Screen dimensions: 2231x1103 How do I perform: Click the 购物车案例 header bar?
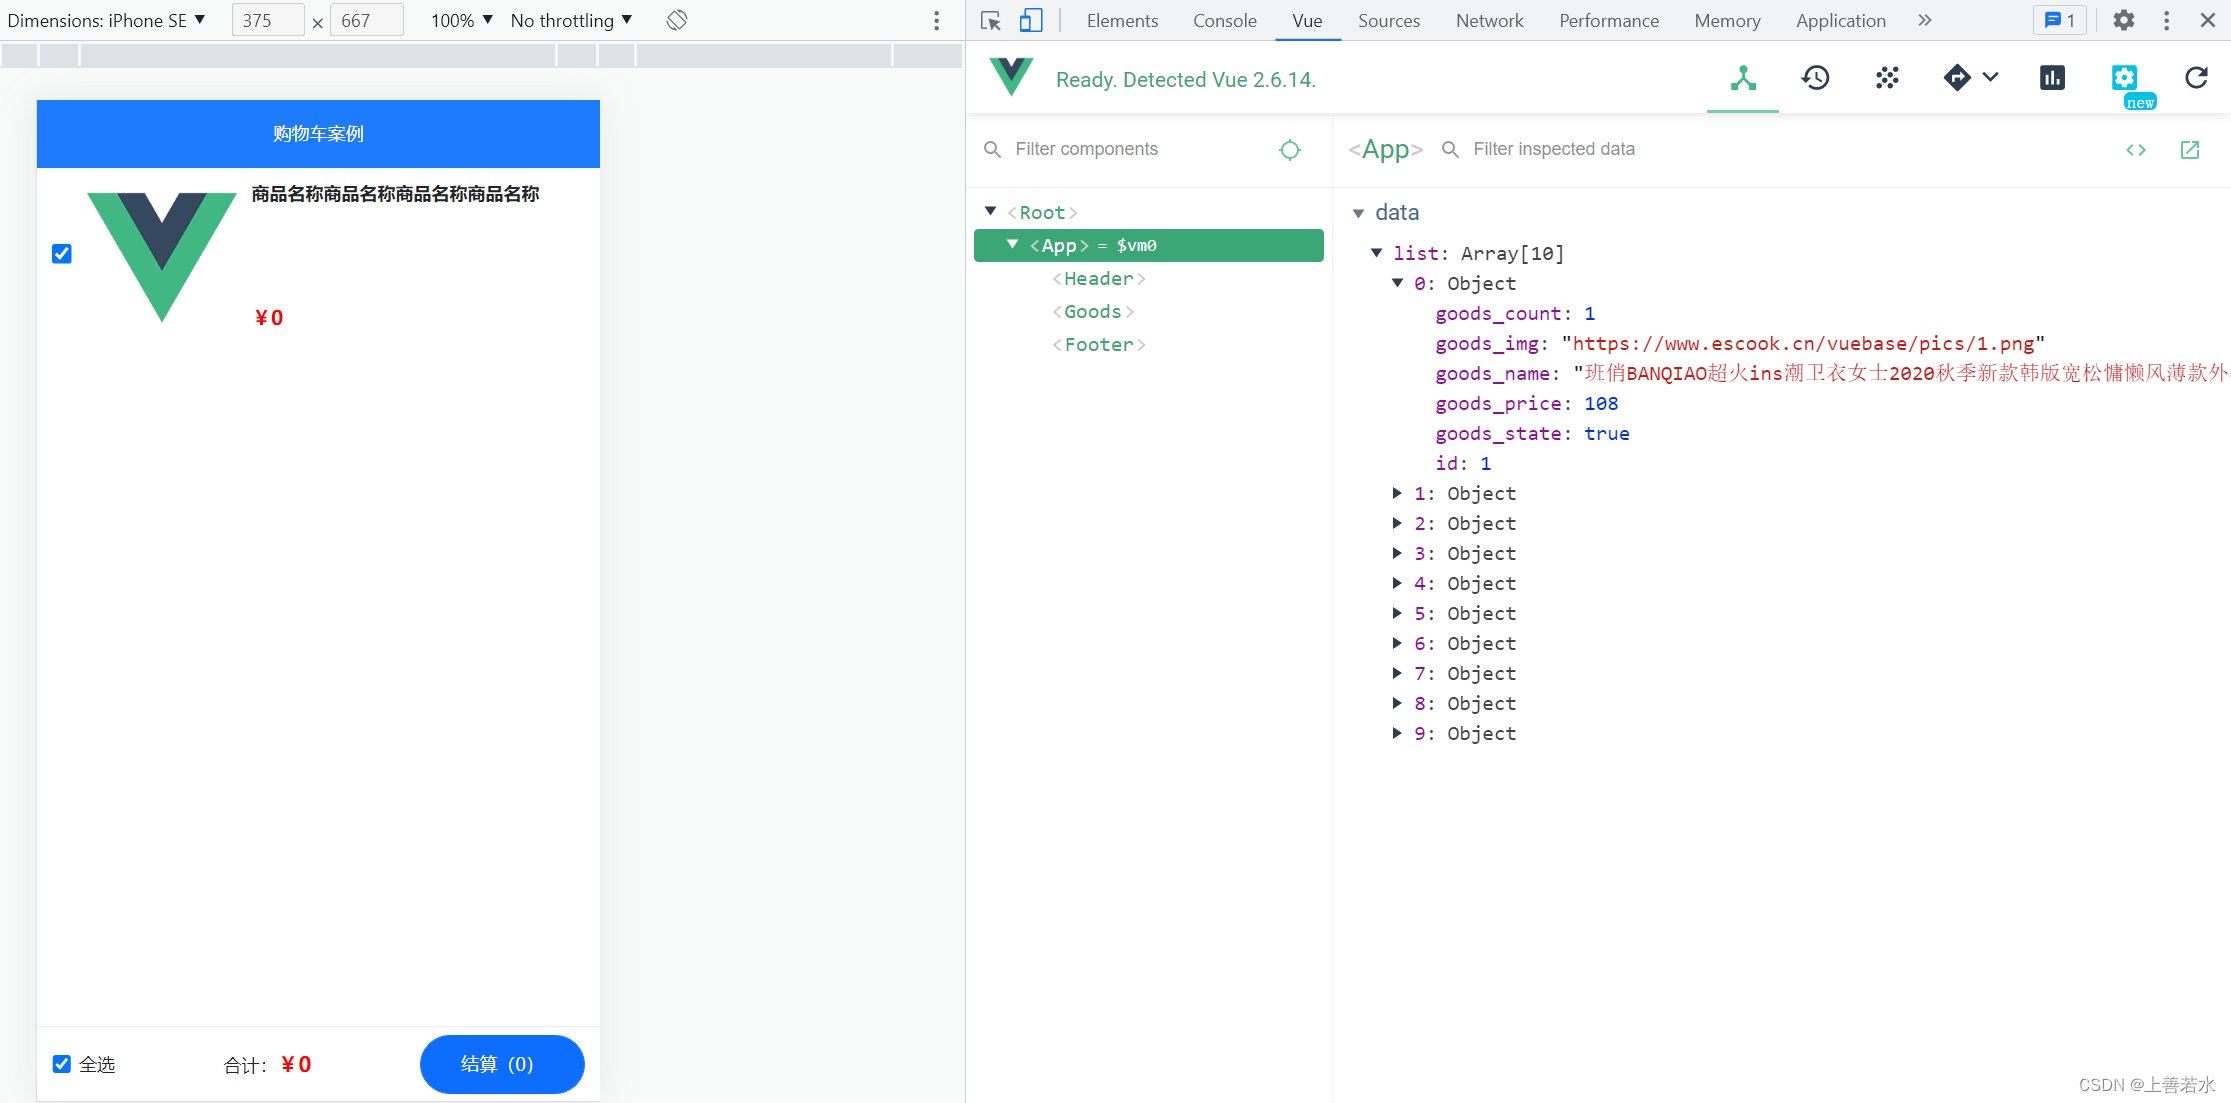point(318,134)
